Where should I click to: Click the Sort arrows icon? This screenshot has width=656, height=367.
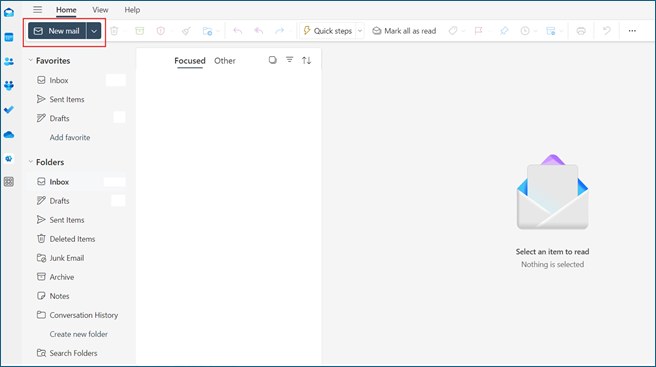point(307,60)
